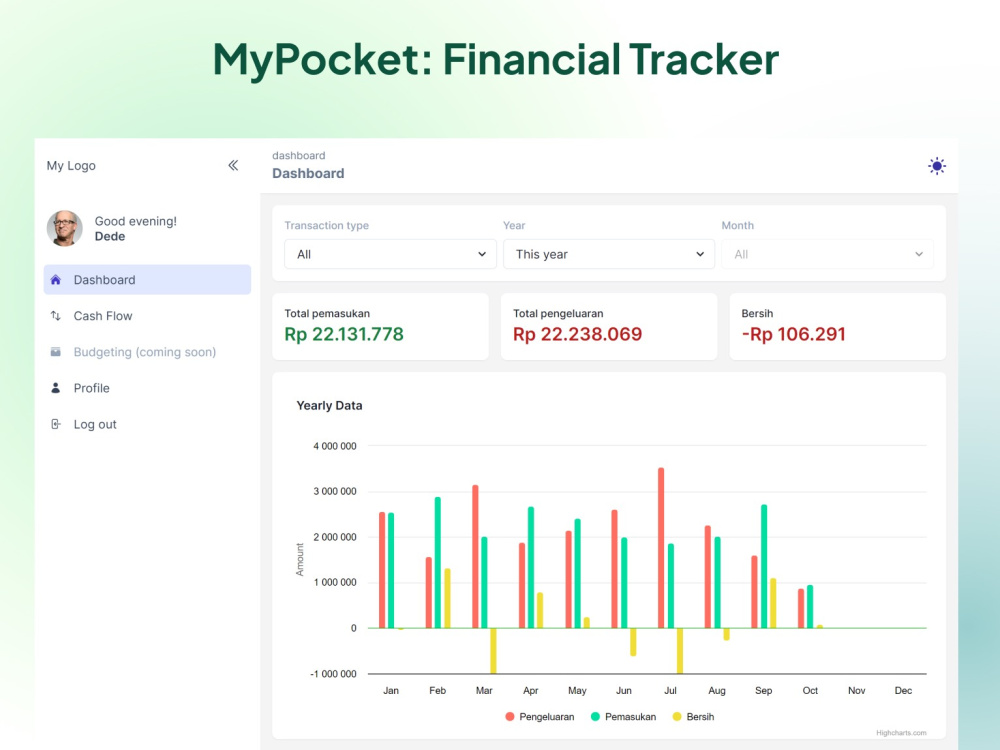Click the Budgeting wallet icon
Image resolution: width=1000 pixels, height=750 pixels.
pos(55,352)
